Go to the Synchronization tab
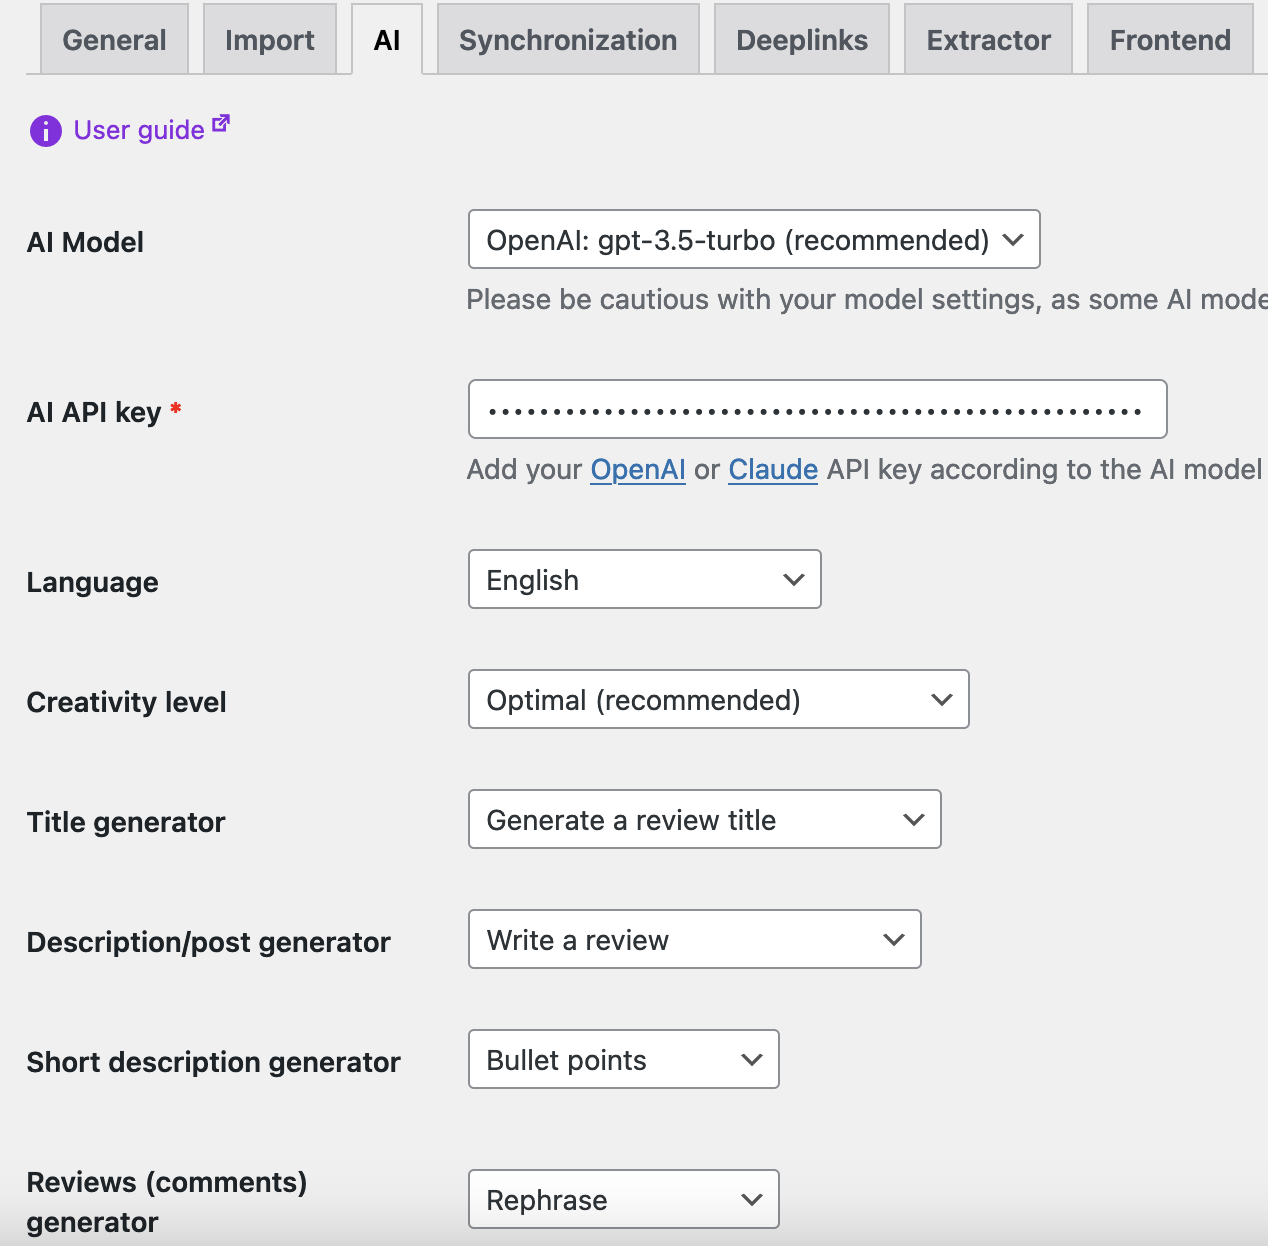Viewport: 1268px width, 1246px height. pyautogui.click(x=567, y=40)
